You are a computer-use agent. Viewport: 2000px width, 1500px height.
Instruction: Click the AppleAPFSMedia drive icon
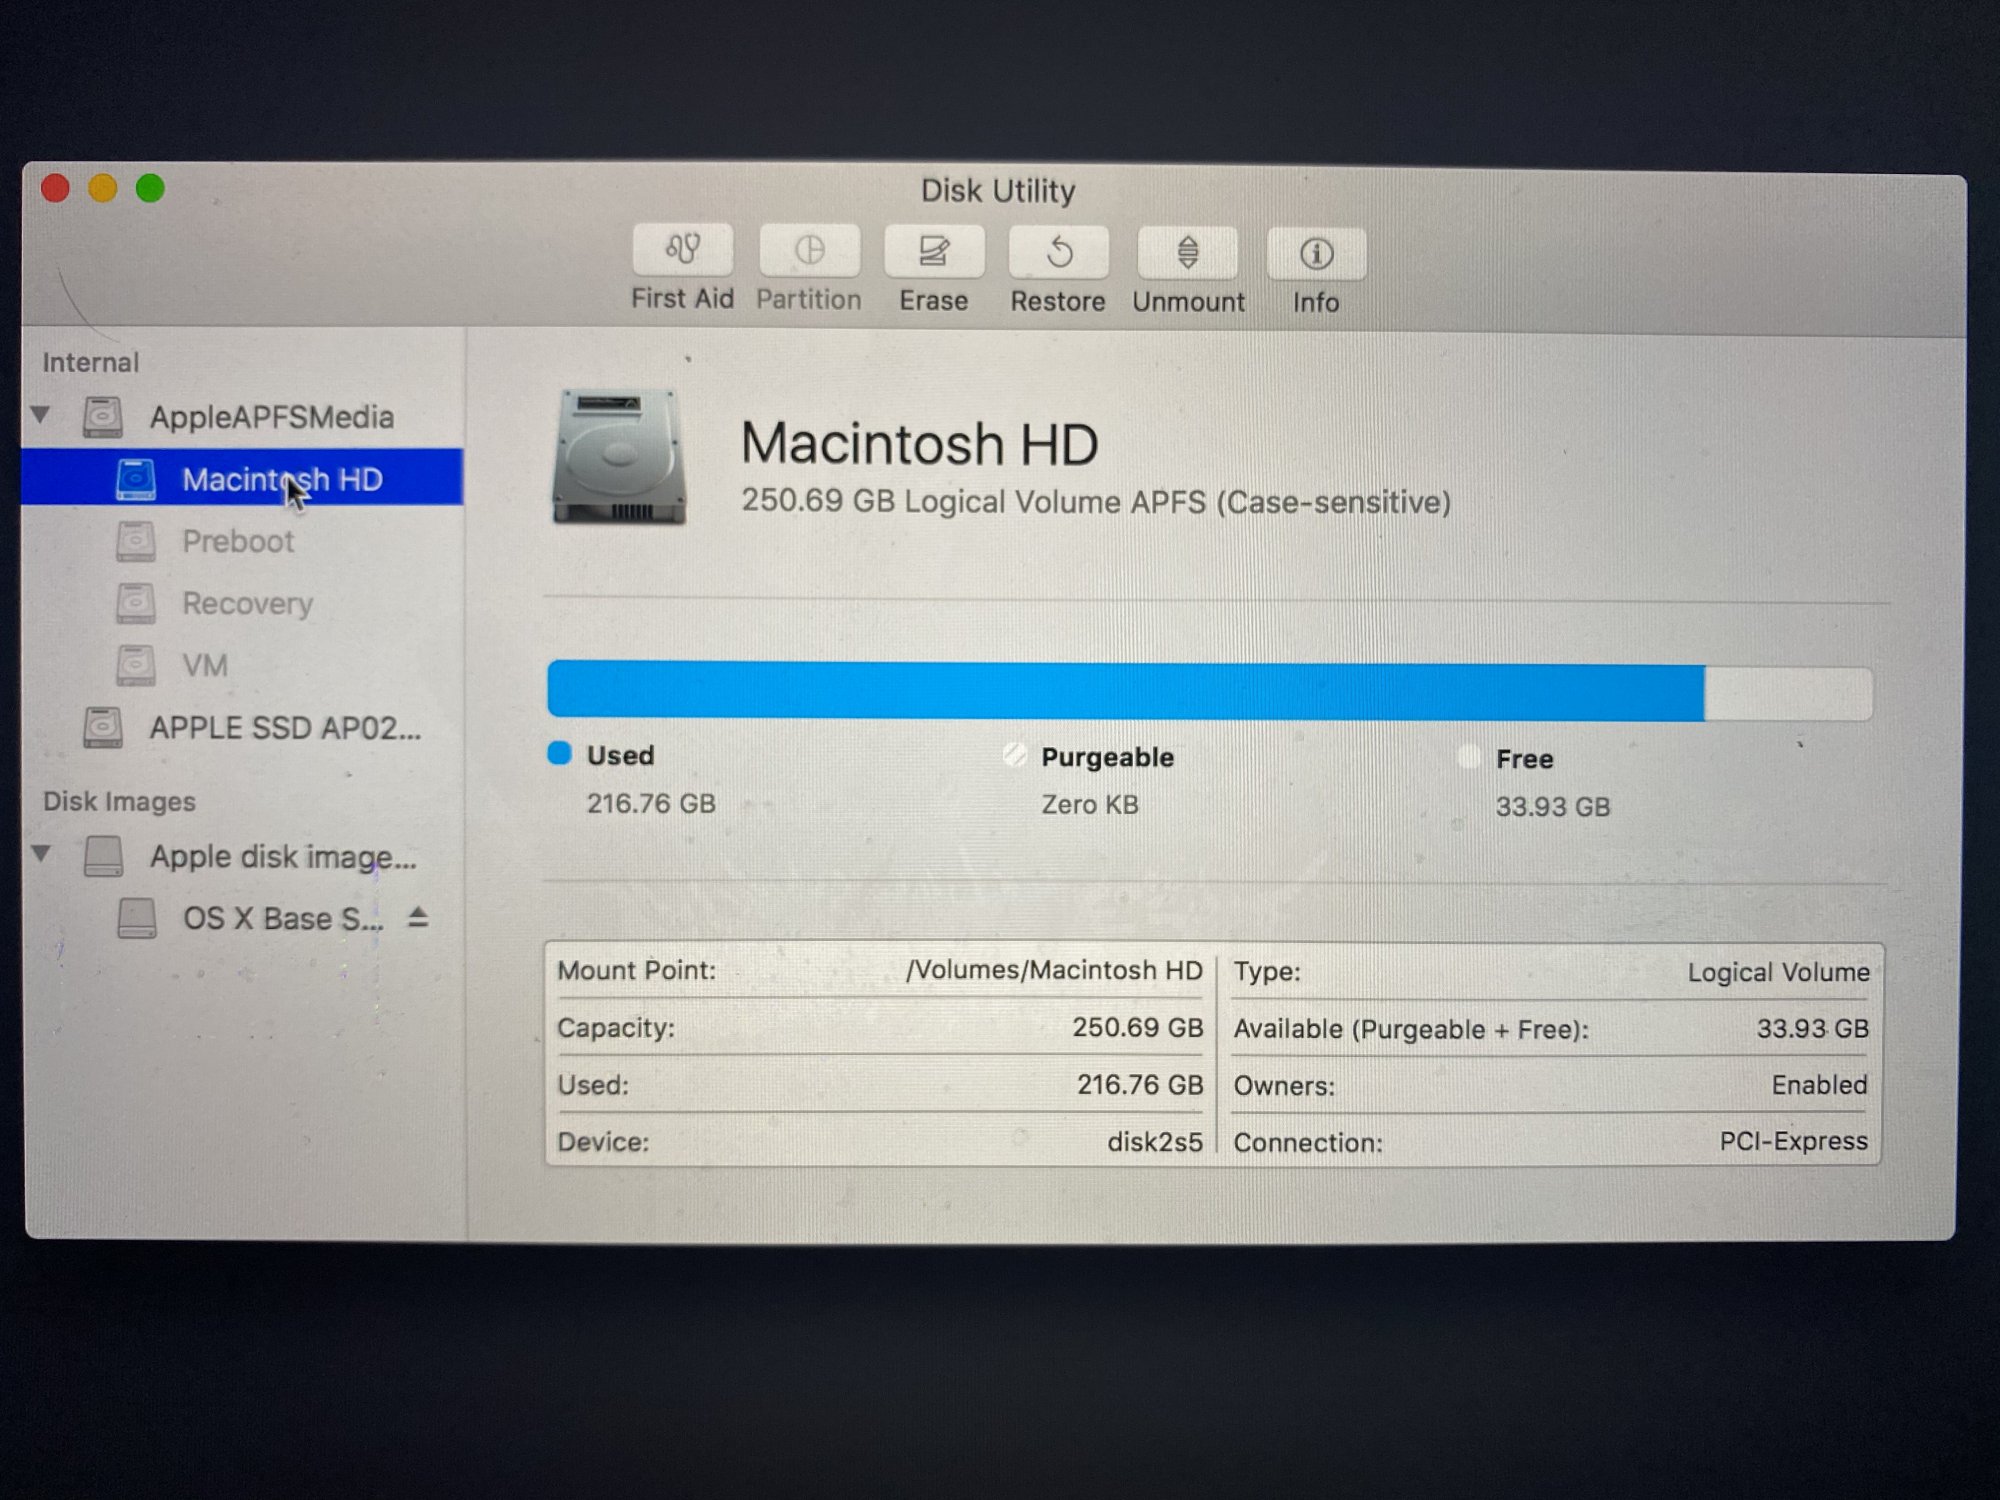pos(103,417)
